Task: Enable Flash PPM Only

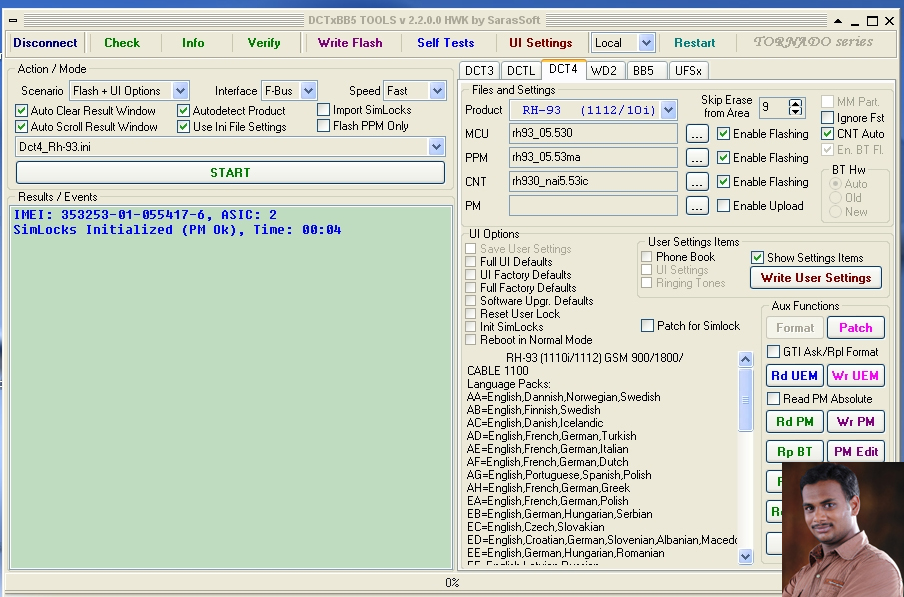Action: point(323,126)
